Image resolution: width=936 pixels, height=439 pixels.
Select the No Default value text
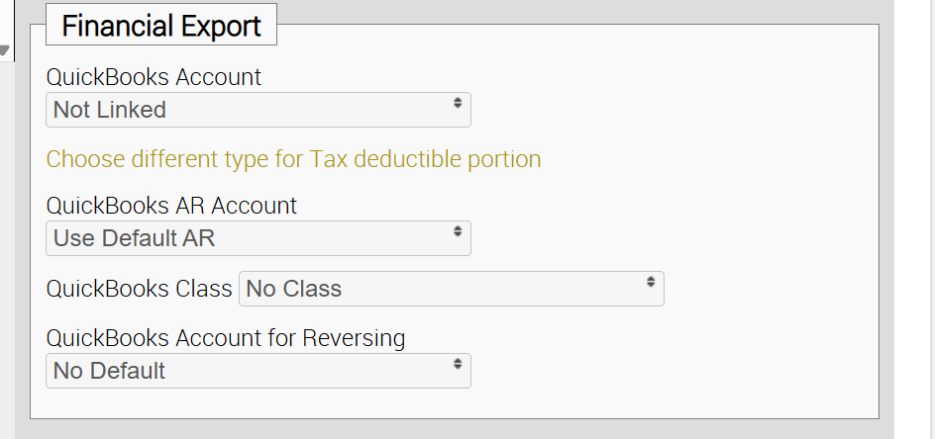(109, 371)
